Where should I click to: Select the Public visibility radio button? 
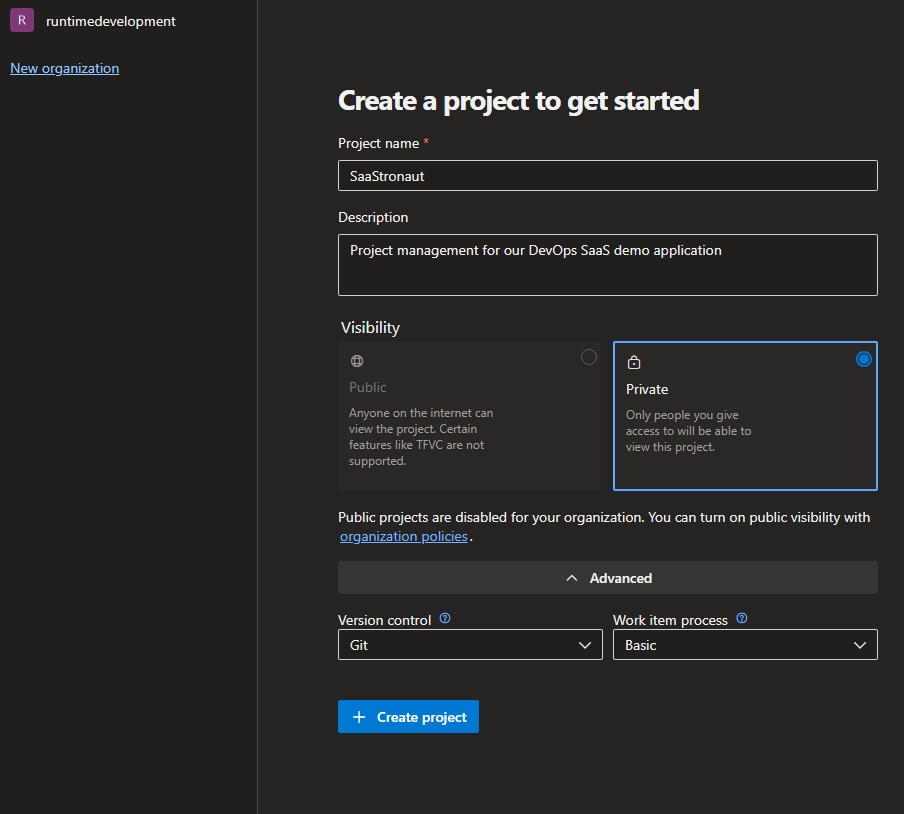(x=589, y=357)
